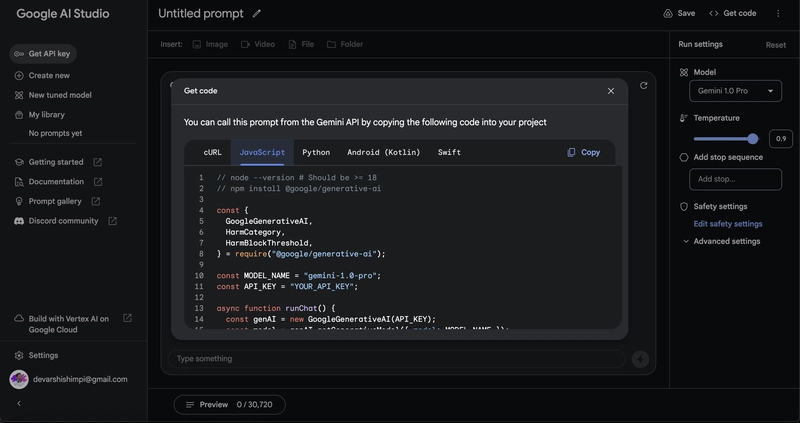Click the My library icon
Viewport: 800px width, 423px height.
click(19, 115)
